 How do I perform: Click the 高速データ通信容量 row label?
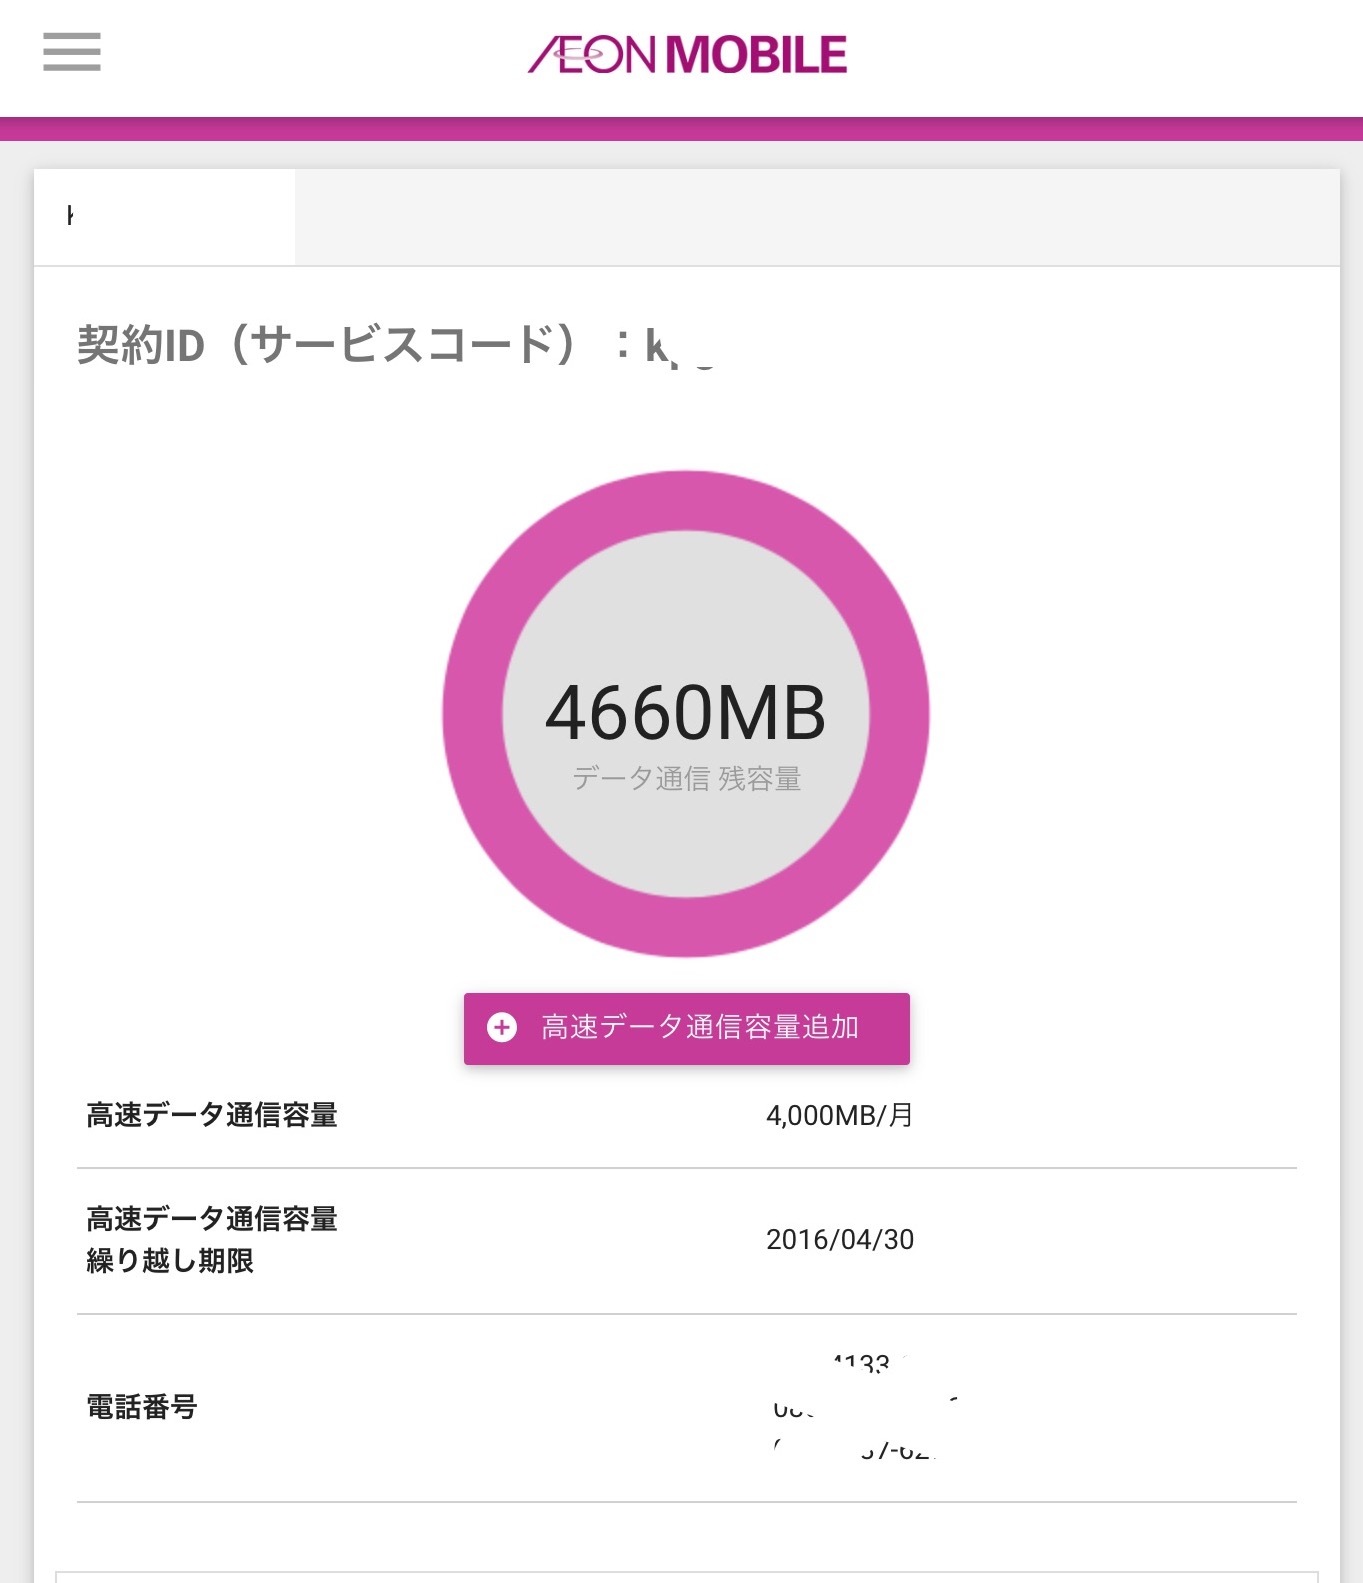point(212,1115)
